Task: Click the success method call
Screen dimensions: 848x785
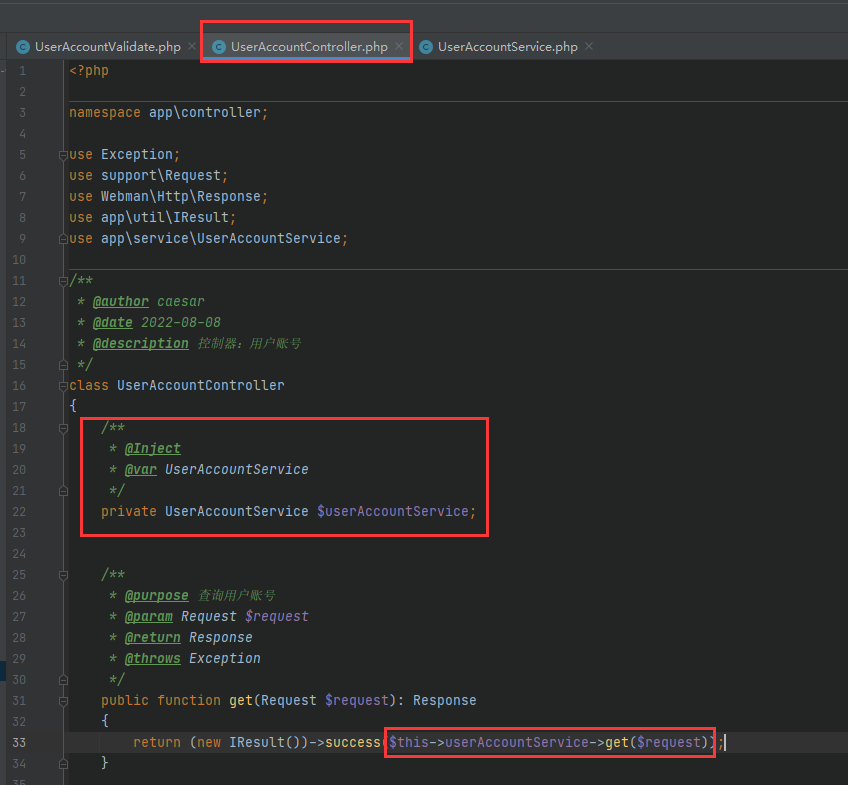Action: point(353,742)
